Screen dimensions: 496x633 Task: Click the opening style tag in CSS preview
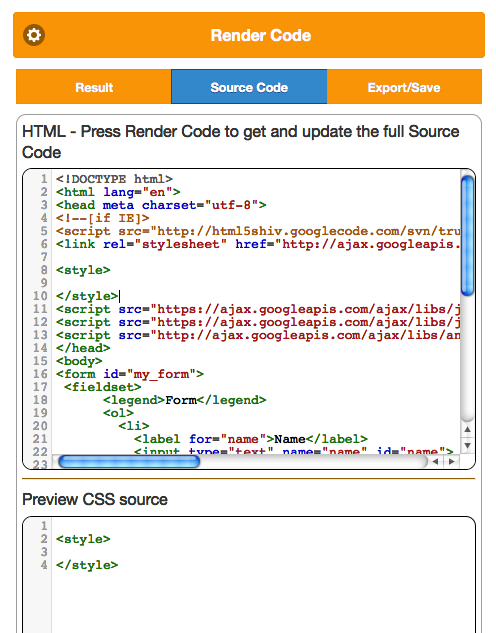click(83, 539)
